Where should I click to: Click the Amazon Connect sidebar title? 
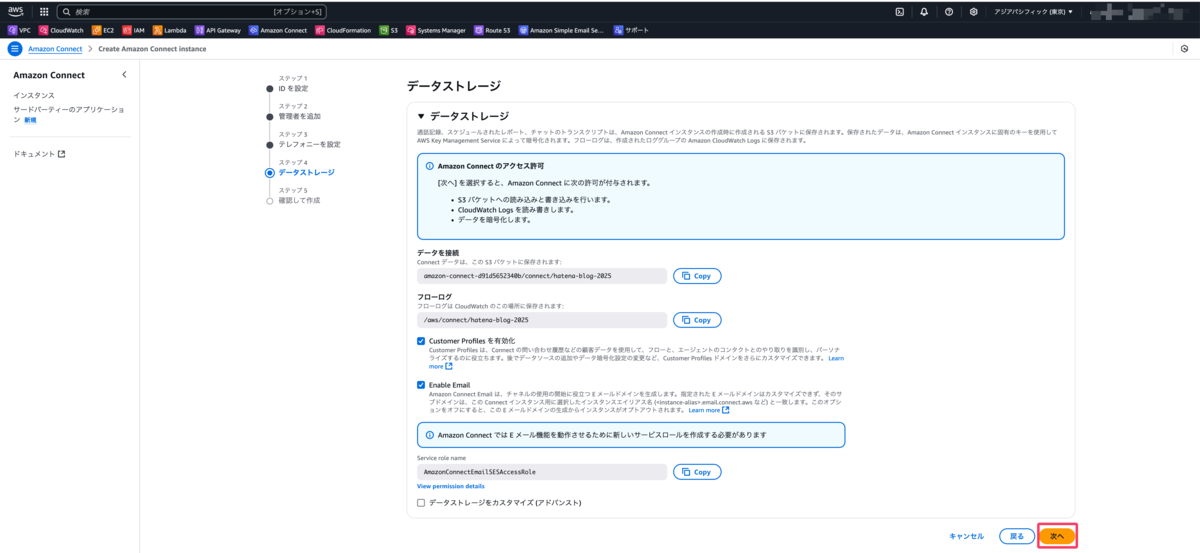tap(49, 75)
